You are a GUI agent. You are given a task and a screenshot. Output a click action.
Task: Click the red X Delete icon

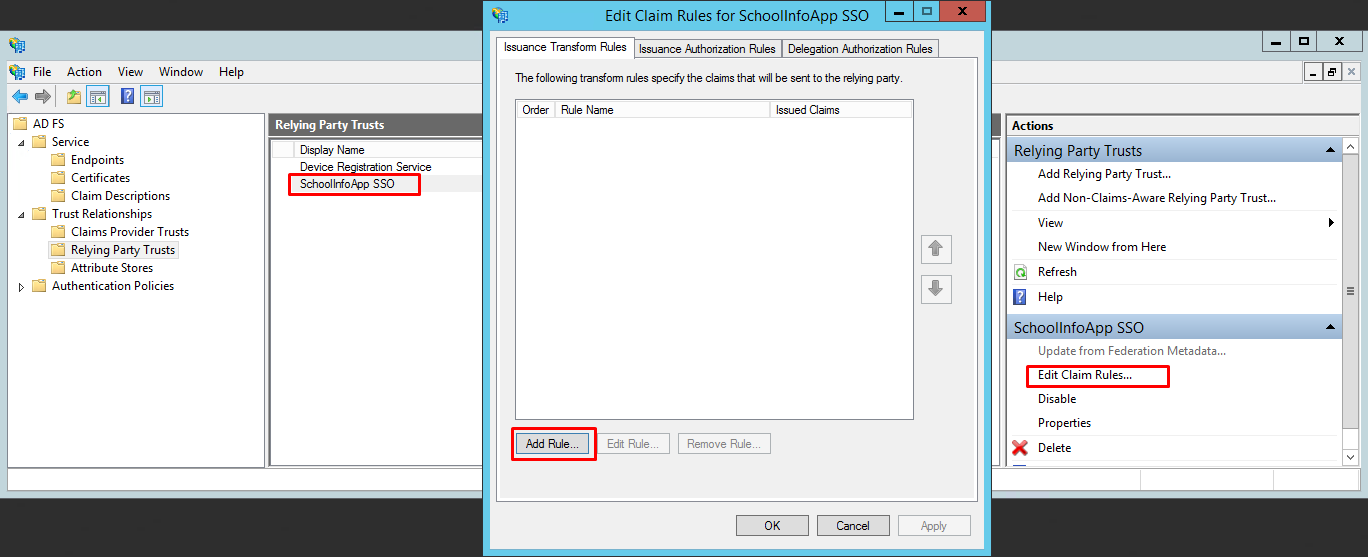(1021, 448)
